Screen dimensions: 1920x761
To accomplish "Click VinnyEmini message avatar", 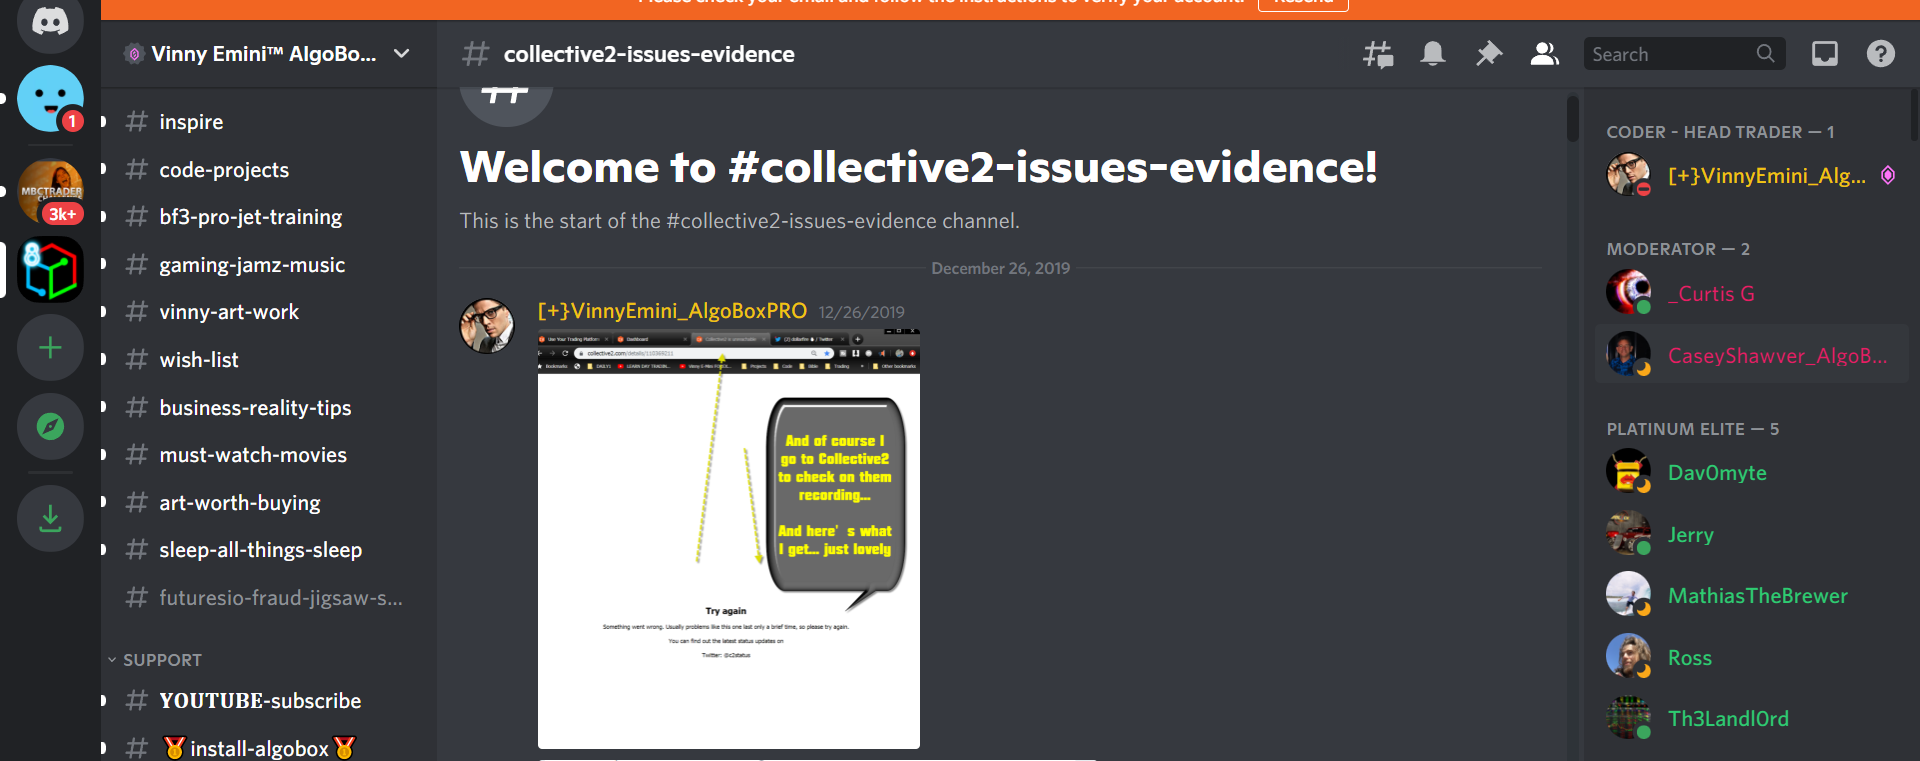I will point(487,326).
